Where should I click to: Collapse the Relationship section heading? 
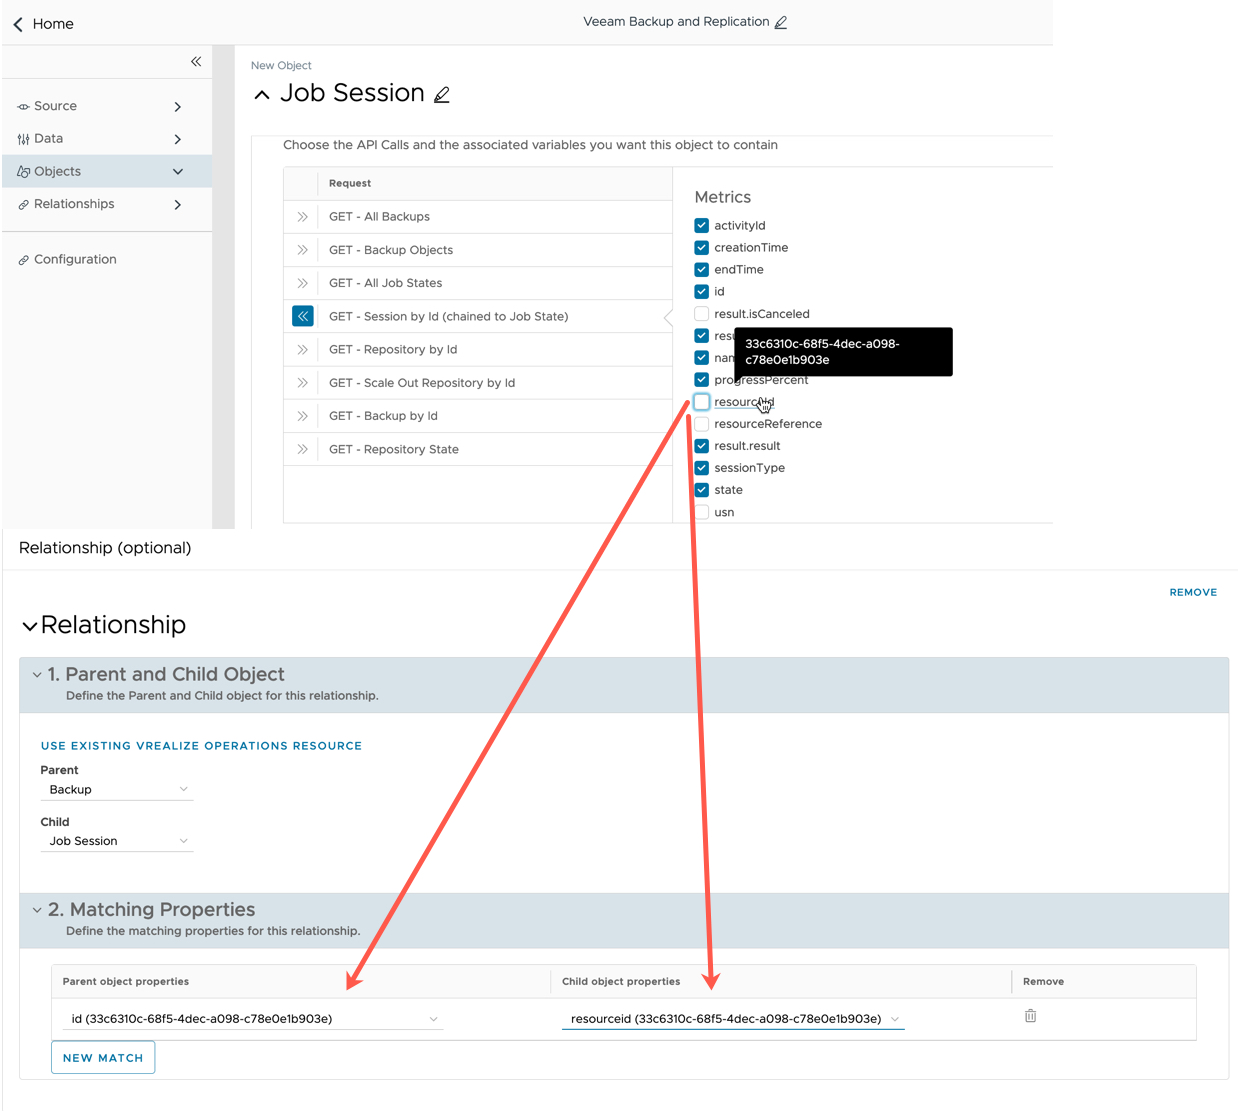pos(30,626)
